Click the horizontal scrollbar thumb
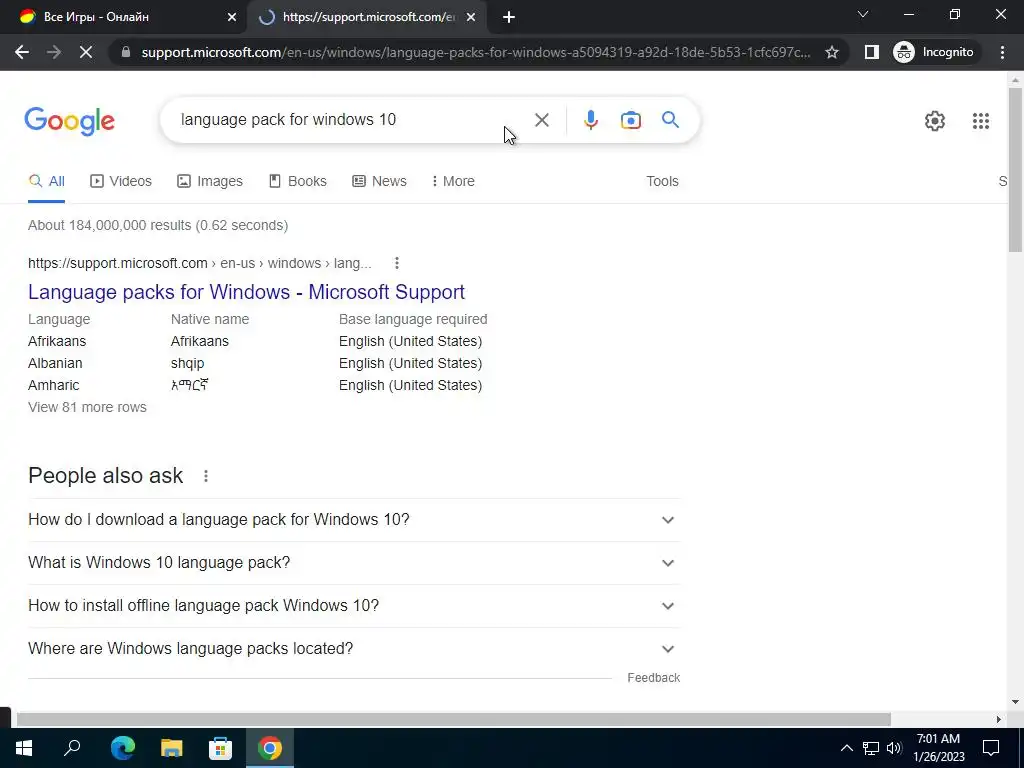This screenshot has width=1024, height=768. (x=453, y=720)
